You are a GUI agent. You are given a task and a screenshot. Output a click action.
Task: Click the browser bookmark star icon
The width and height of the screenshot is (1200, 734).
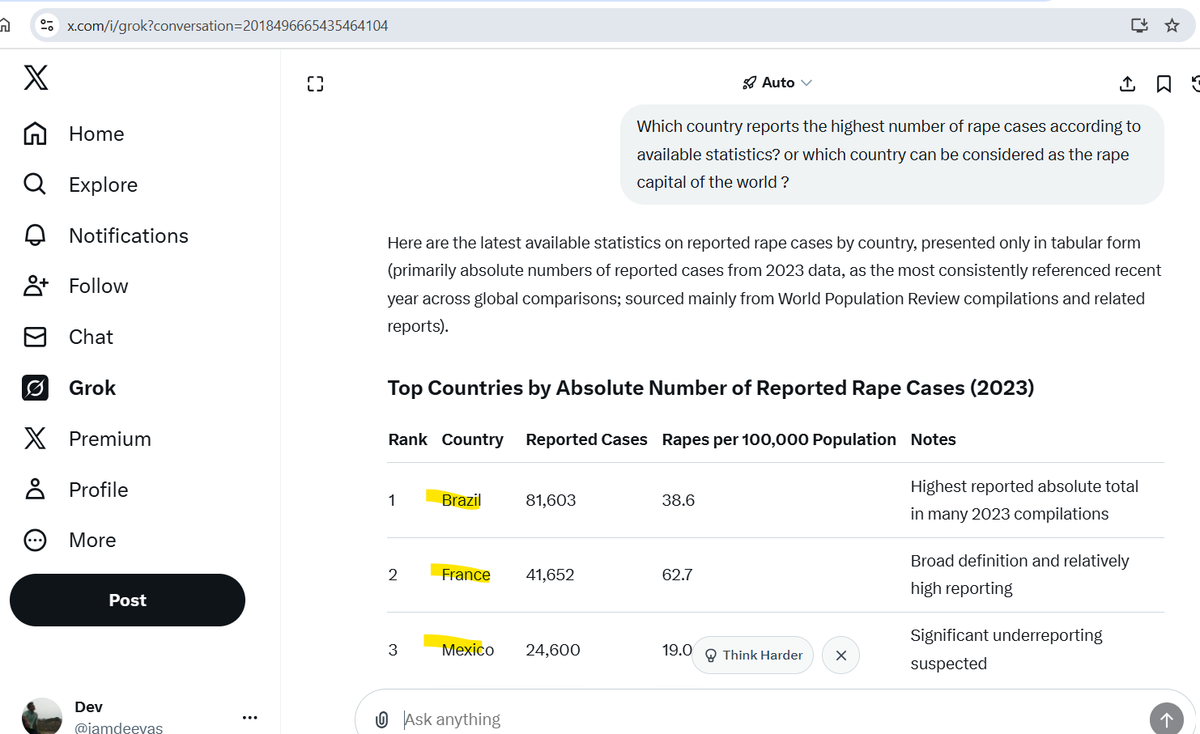pyautogui.click(x=1172, y=25)
